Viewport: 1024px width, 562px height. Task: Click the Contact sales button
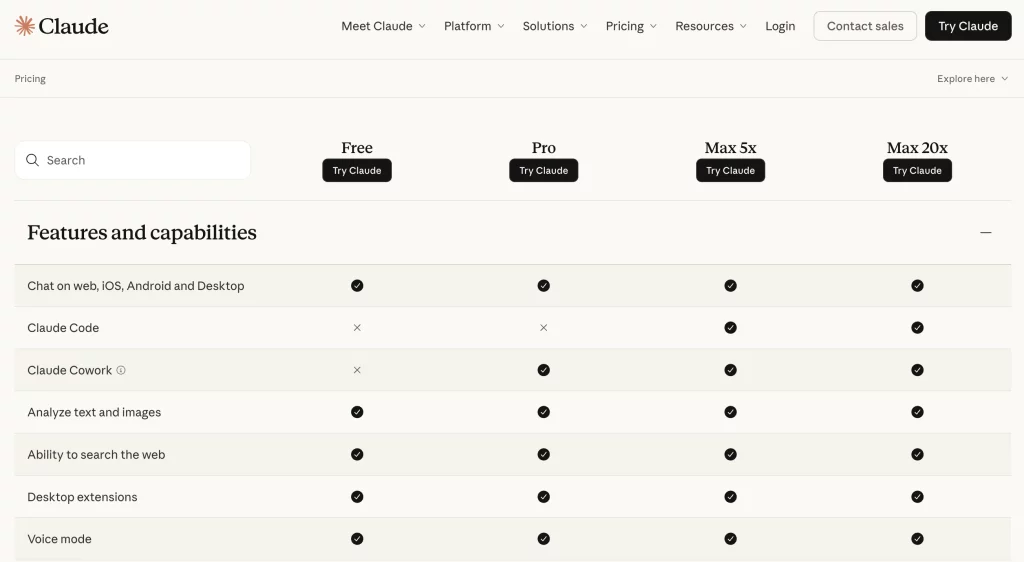click(x=865, y=26)
